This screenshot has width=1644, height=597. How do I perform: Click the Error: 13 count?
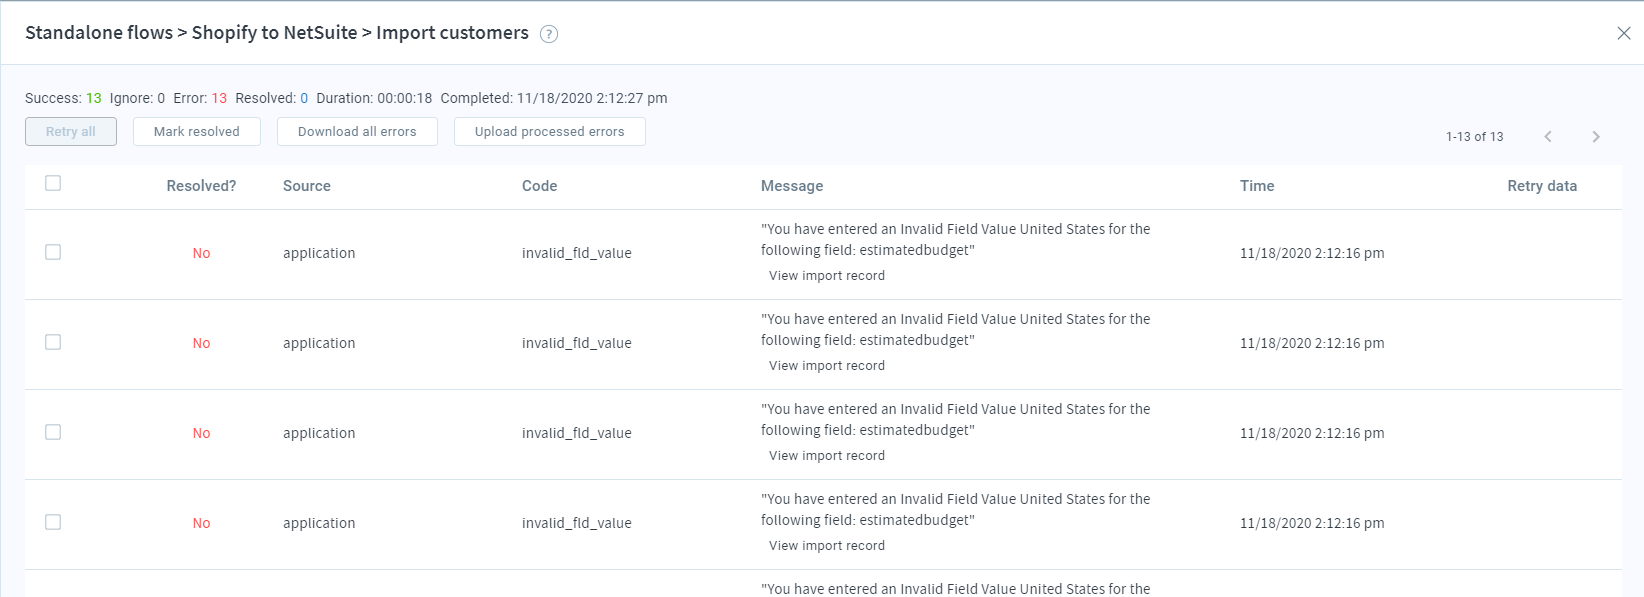tap(200, 98)
